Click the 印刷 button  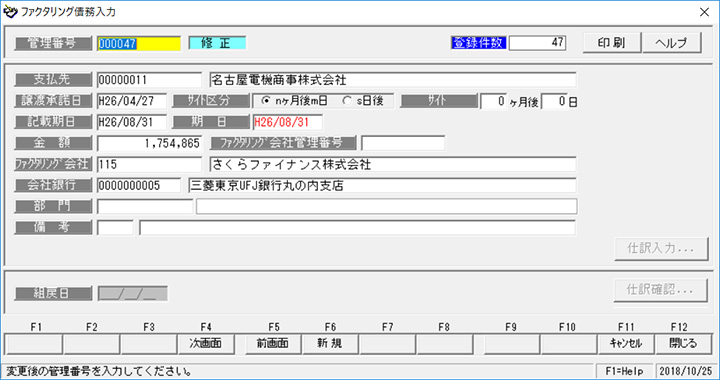(611, 43)
